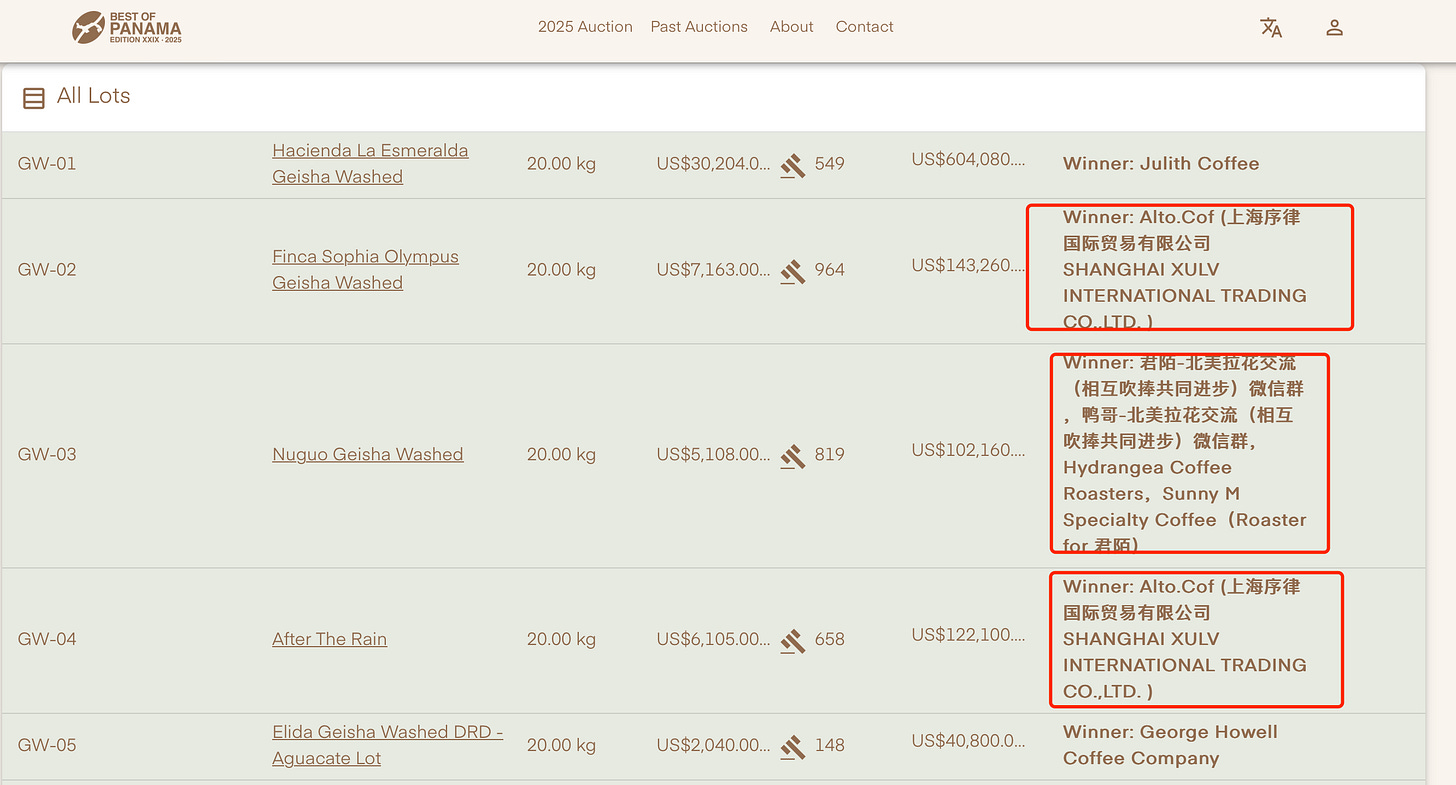The height and width of the screenshot is (785, 1456).
Task: Click the 20.00 kg weight for GW-03
Action: click(x=561, y=454)
